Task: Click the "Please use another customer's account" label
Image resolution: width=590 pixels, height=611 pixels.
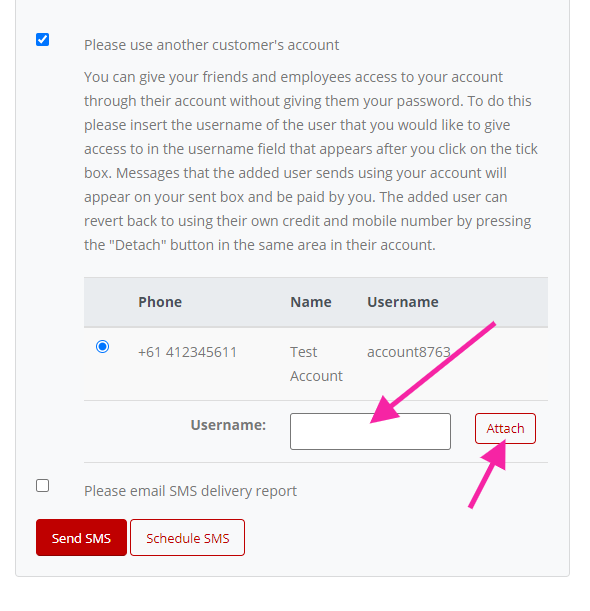Action: tap(212, 45)
